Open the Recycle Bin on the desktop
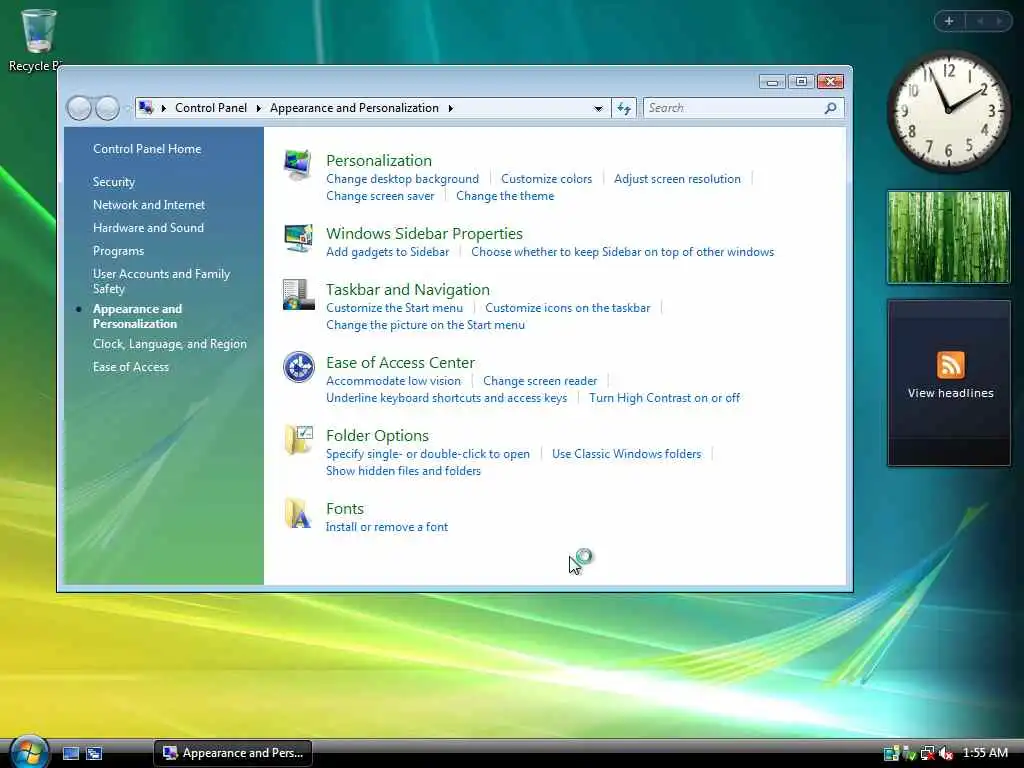Viewport: 1024px width, 768px height. click(x=38, y=39)
